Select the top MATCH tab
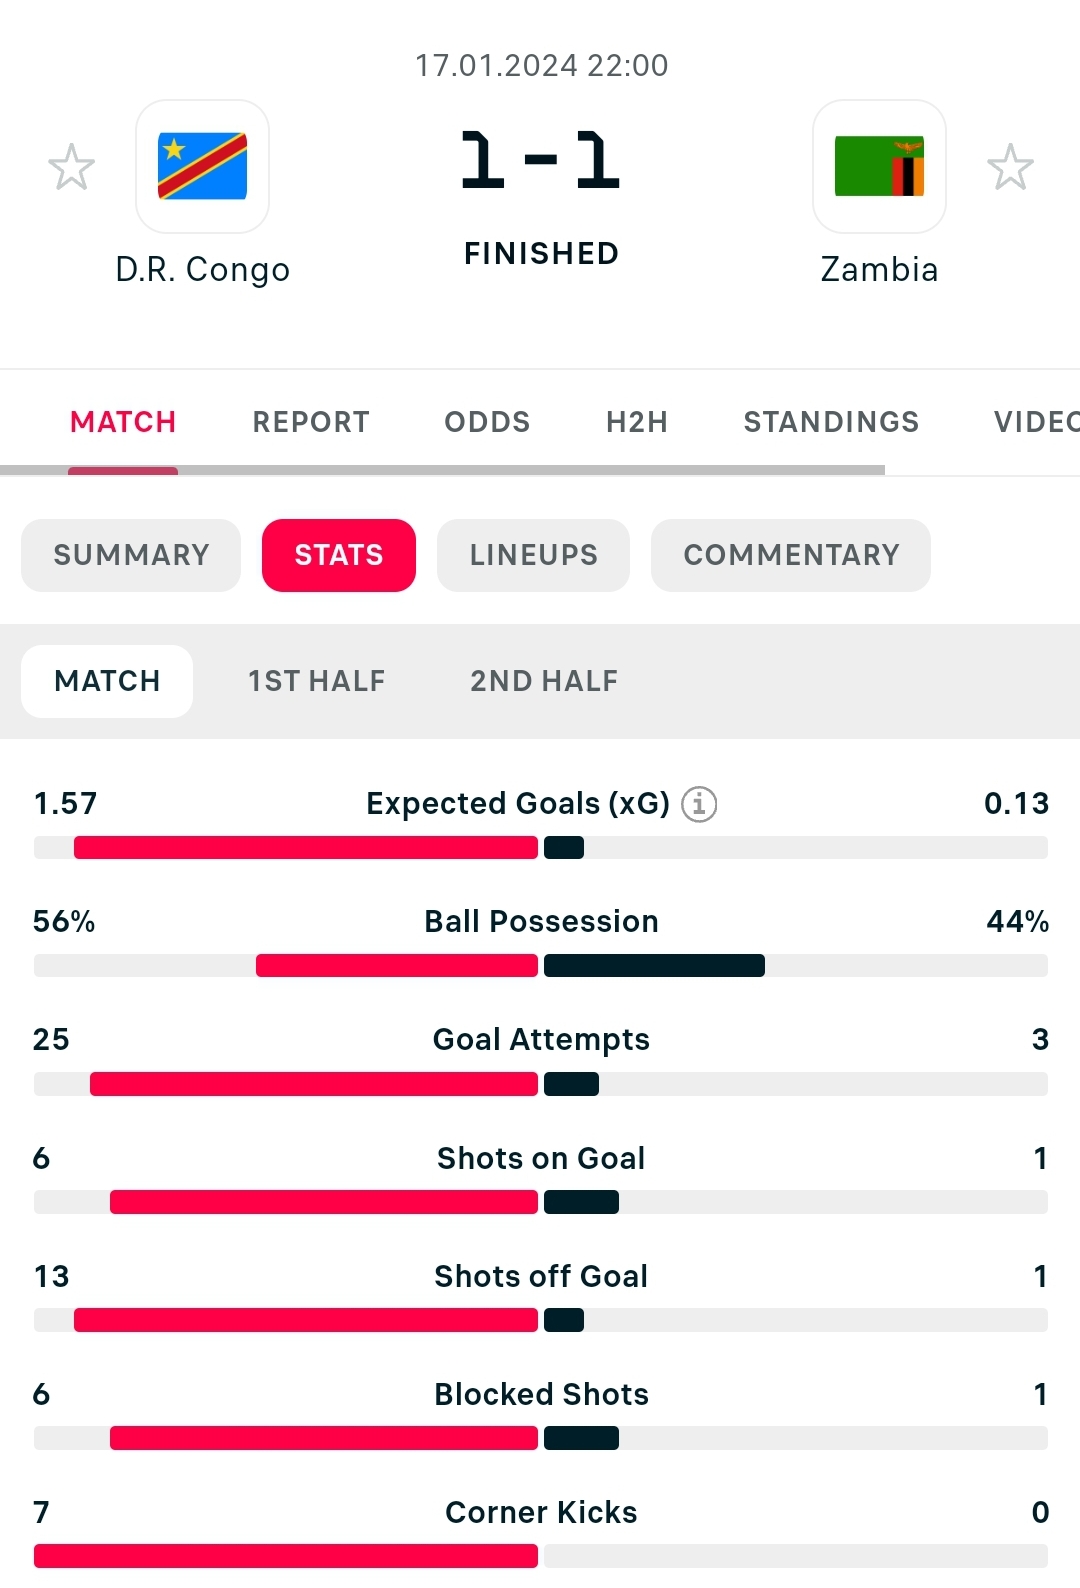 tap(123, 422)
